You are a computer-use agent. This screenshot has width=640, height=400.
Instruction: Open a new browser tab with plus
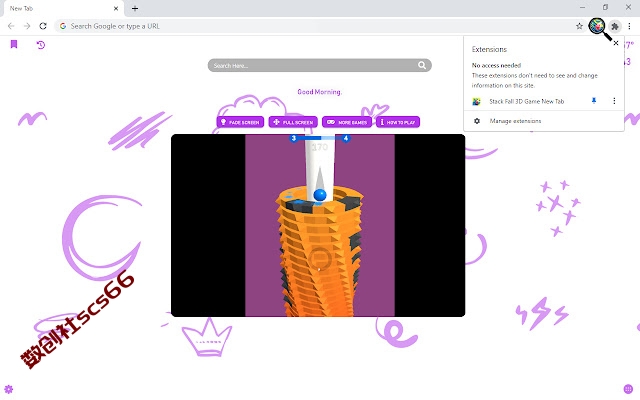point(135,8)
